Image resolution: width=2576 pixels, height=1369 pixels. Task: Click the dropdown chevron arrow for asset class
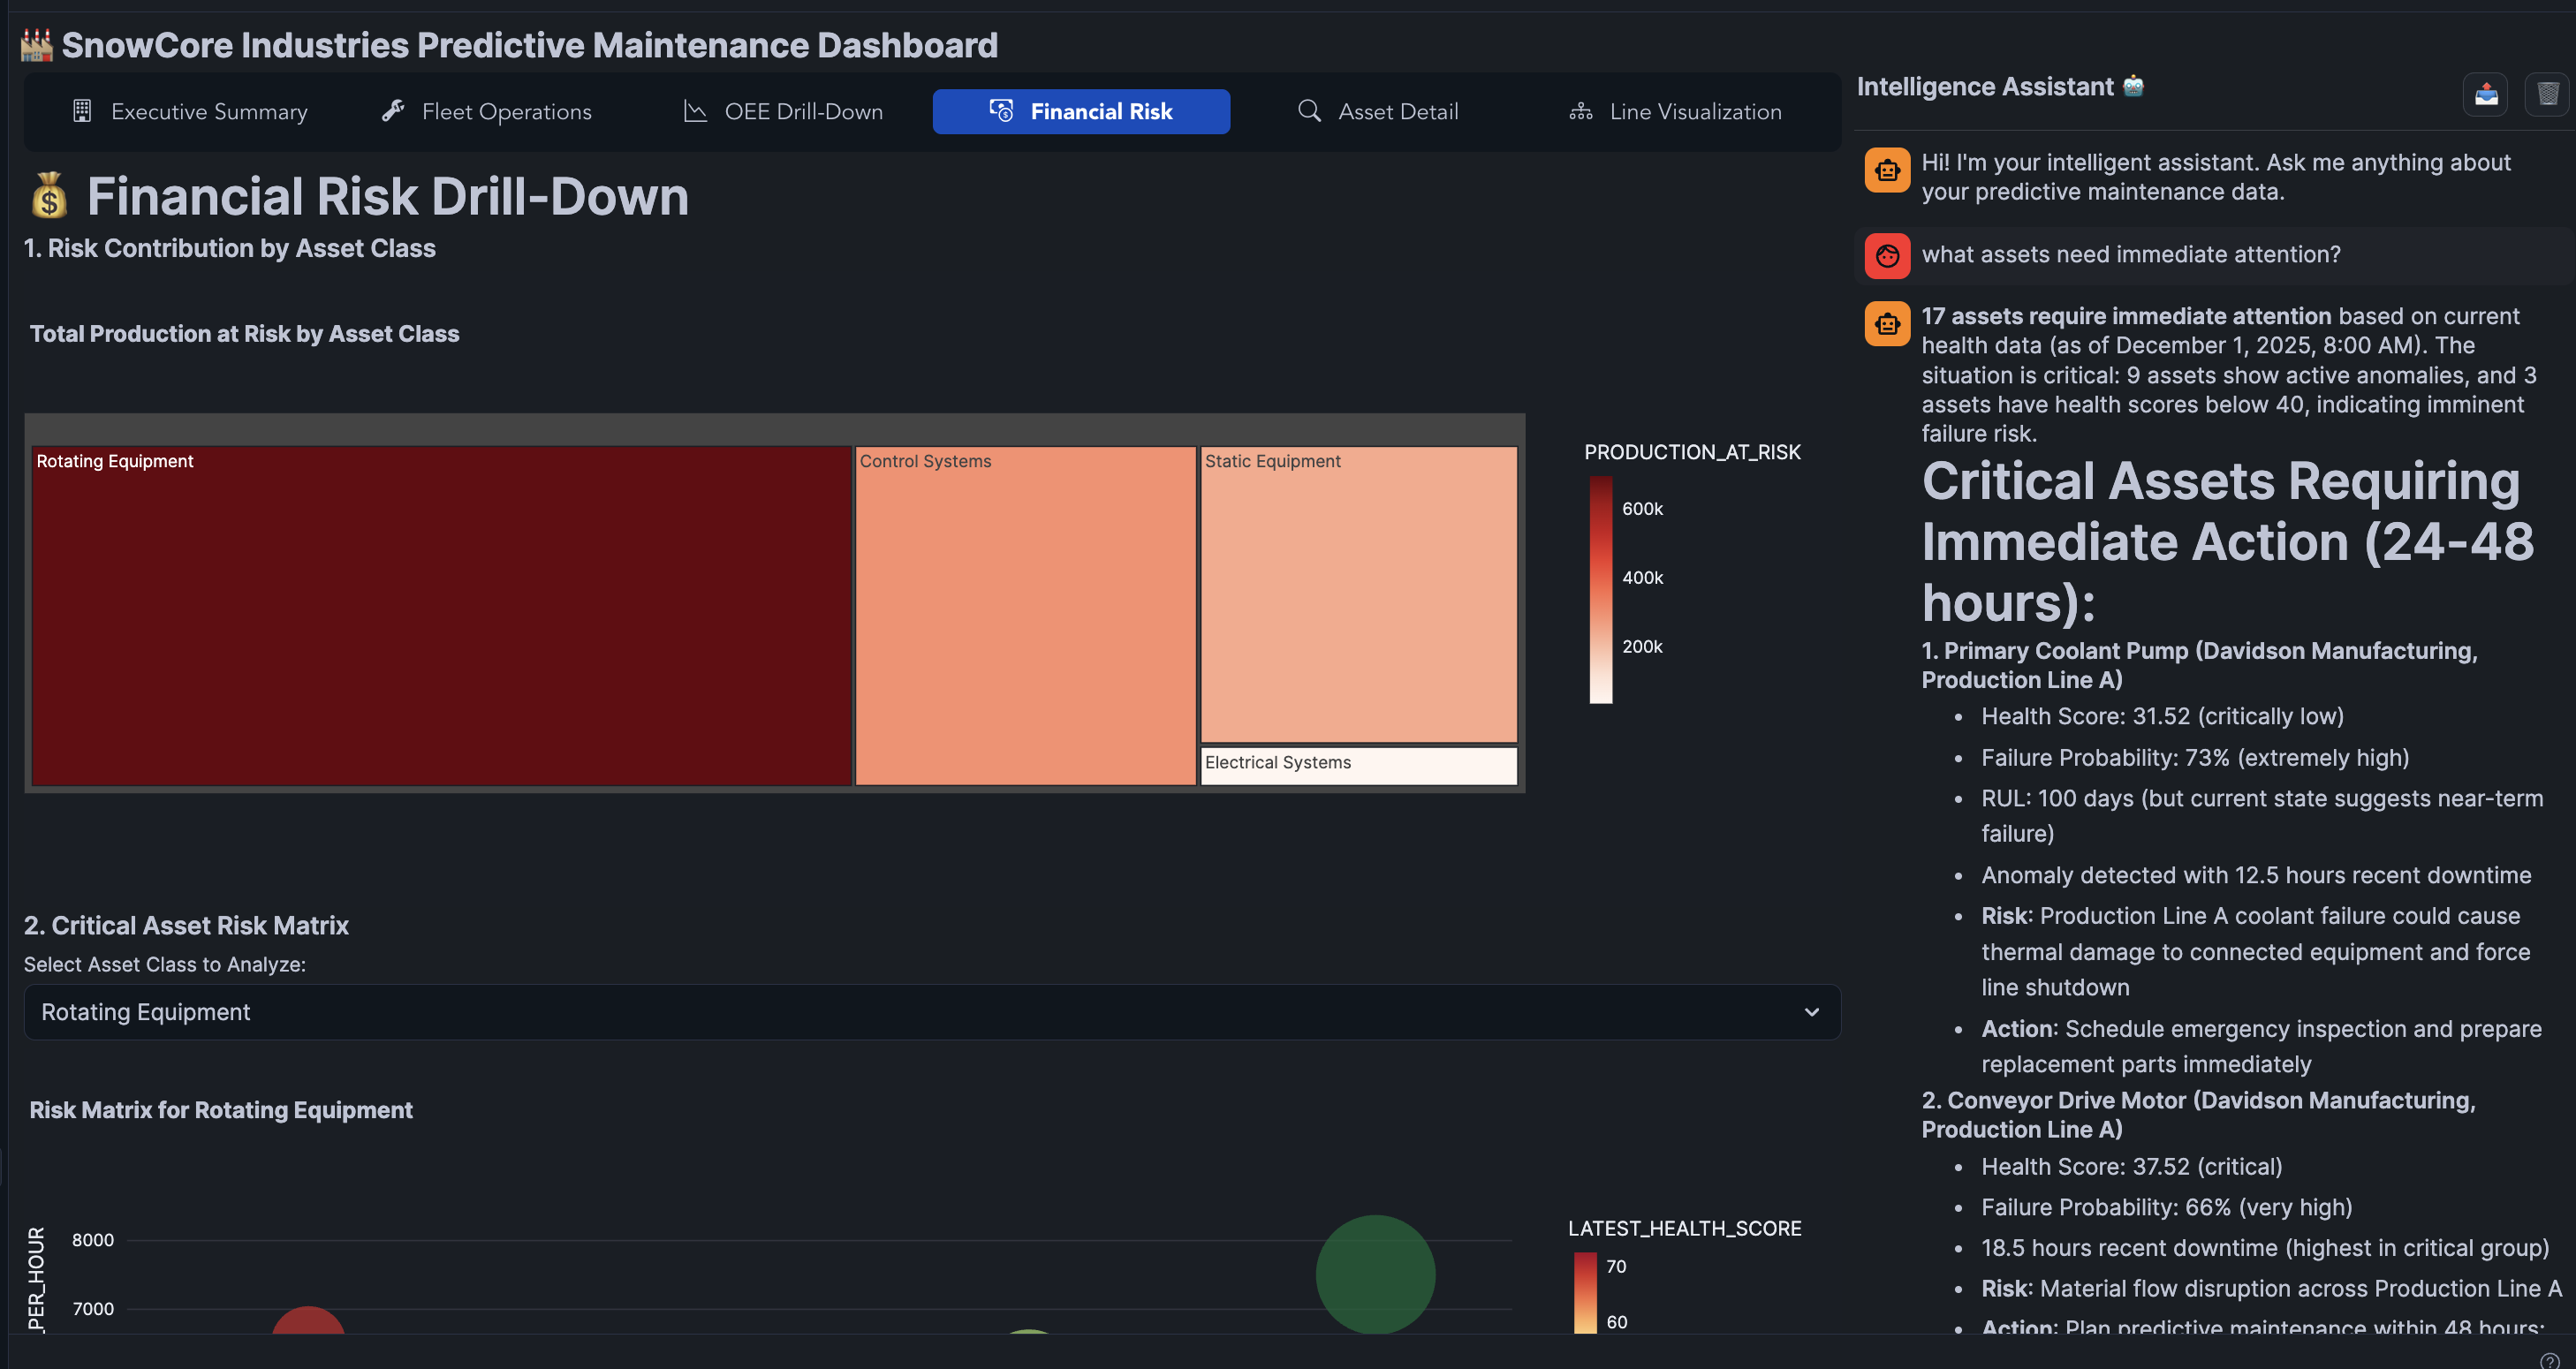pos(1811,1012)
